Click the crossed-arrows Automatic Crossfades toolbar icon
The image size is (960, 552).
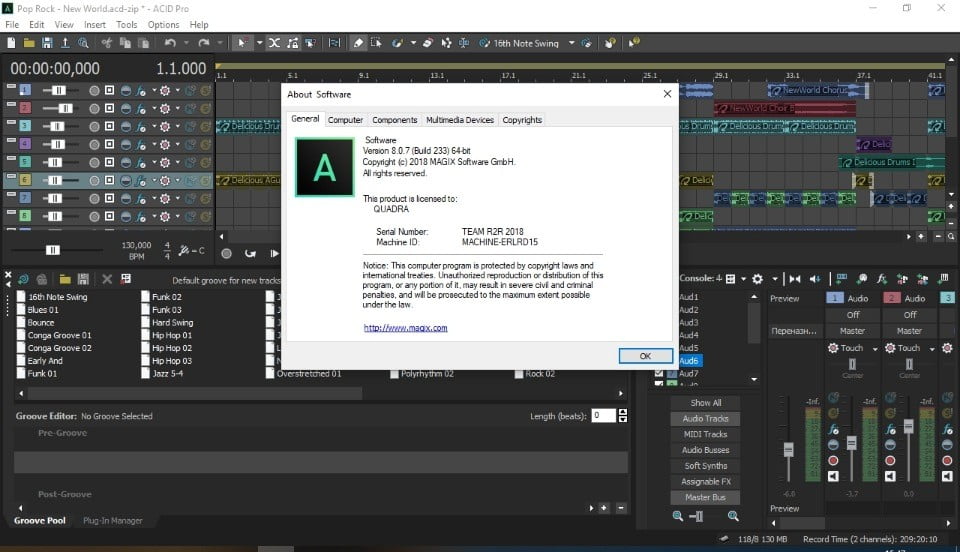pos(274,43)
